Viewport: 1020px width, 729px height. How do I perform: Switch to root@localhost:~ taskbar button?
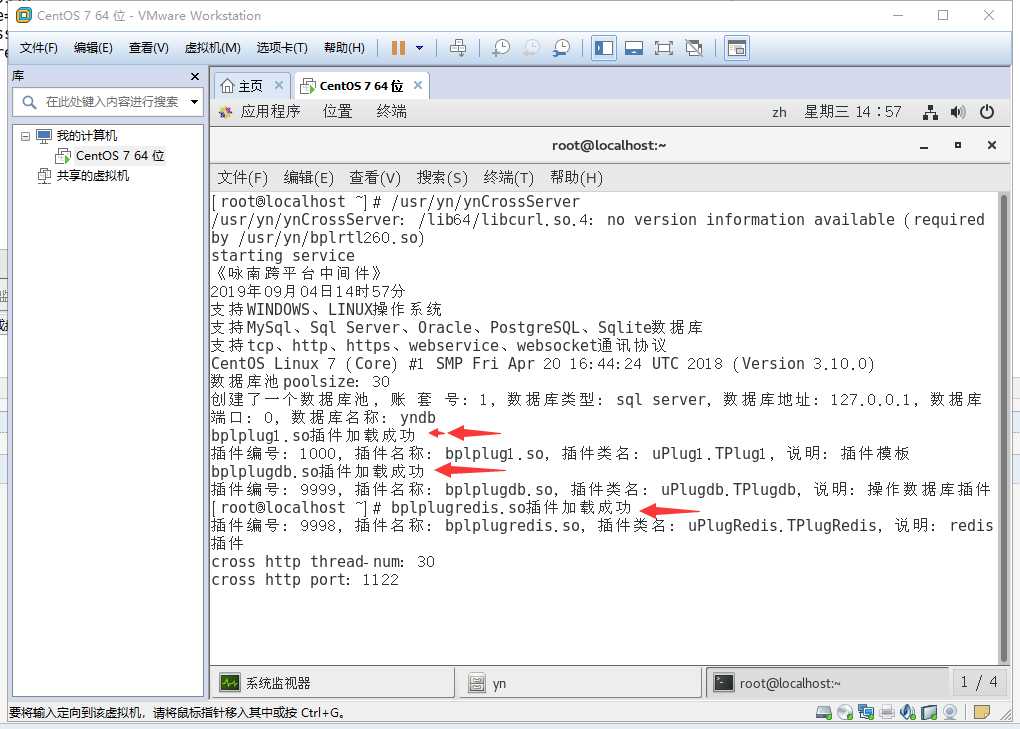tap(827, 683)
